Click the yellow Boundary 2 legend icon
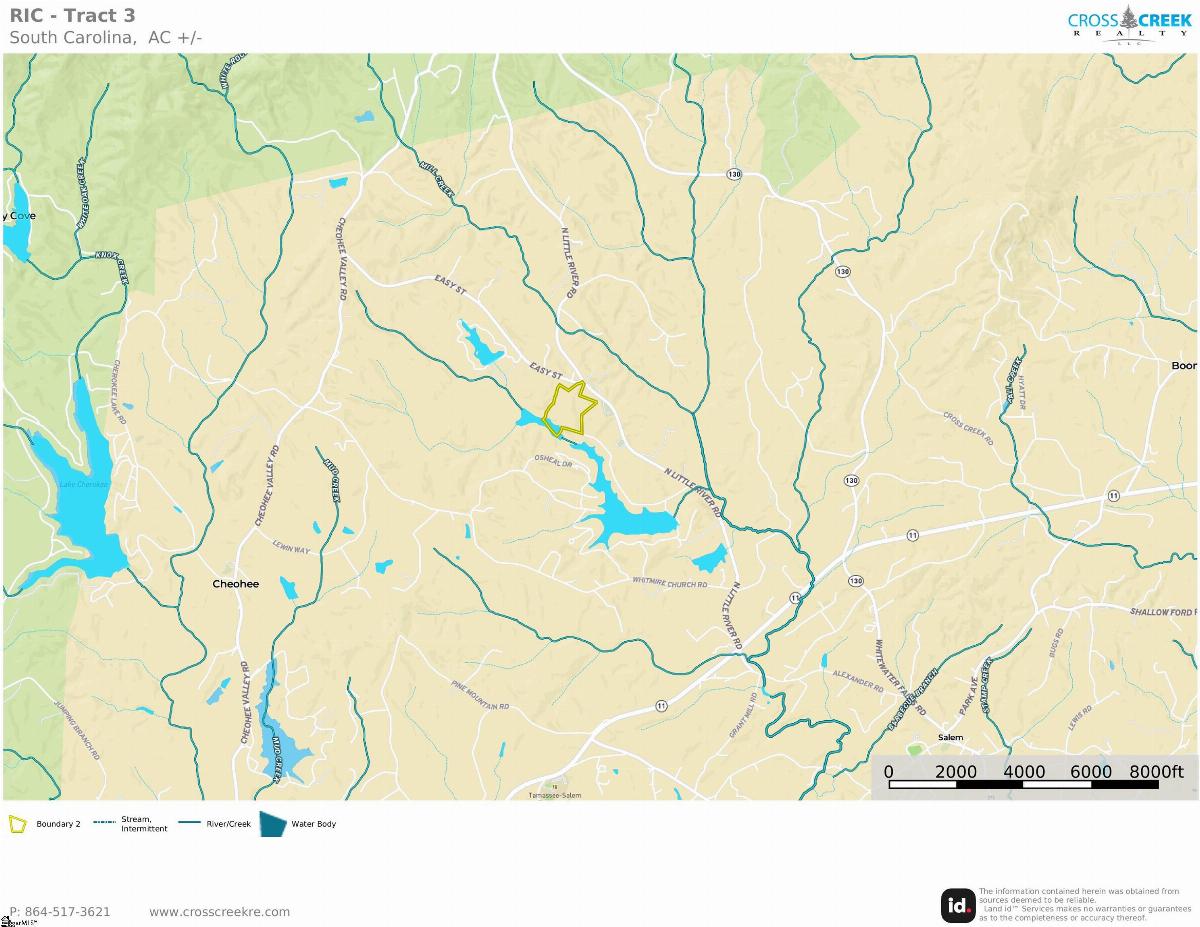The width and height of the screenshot is (1200, 927). [x=18, y=824]
